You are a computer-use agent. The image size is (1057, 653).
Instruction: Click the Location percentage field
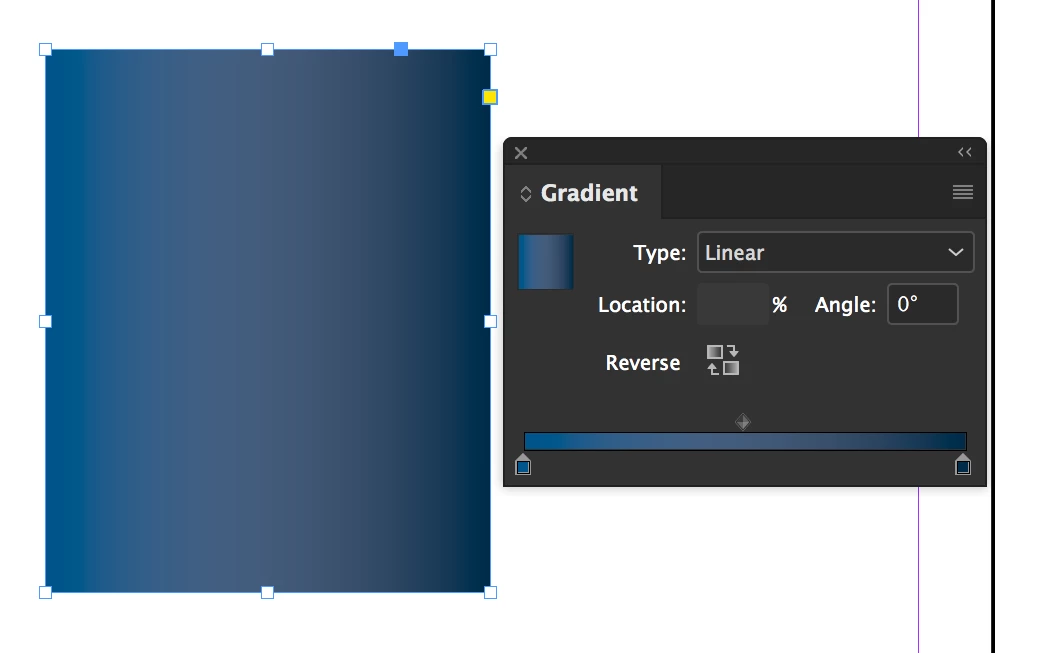733,305
